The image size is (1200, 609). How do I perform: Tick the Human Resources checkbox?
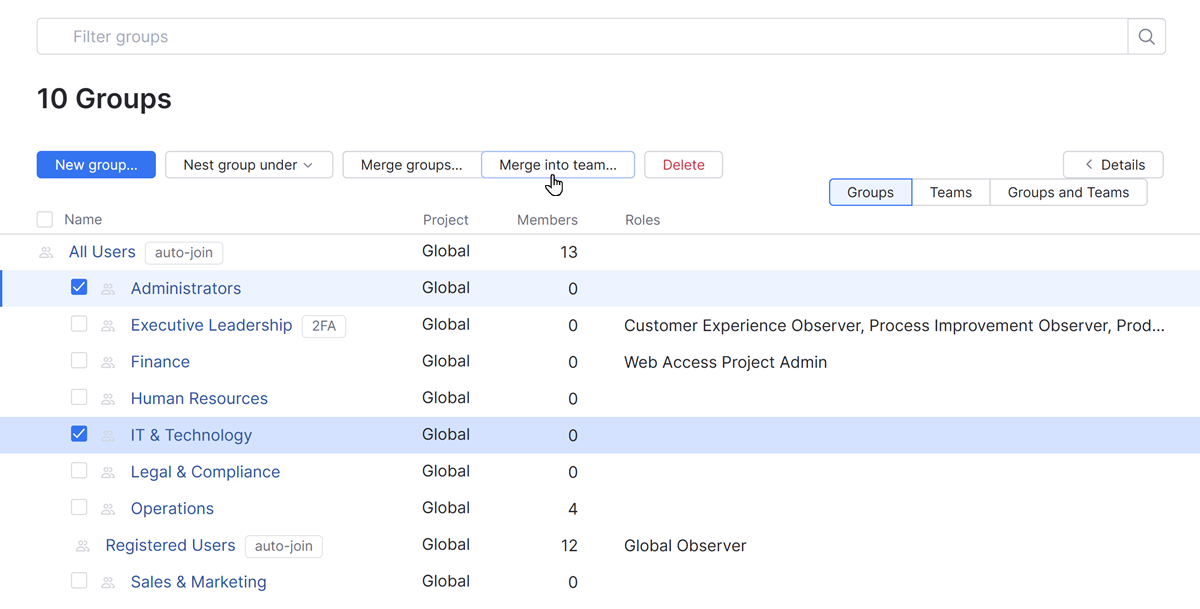(x=79, y=398)
